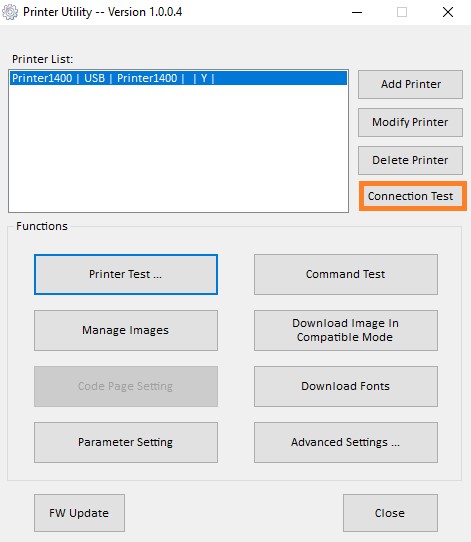This screenshot has width=471, height=542.
Task: Open Manage Images
Action: pyautogui.click(x=126, y=330)
